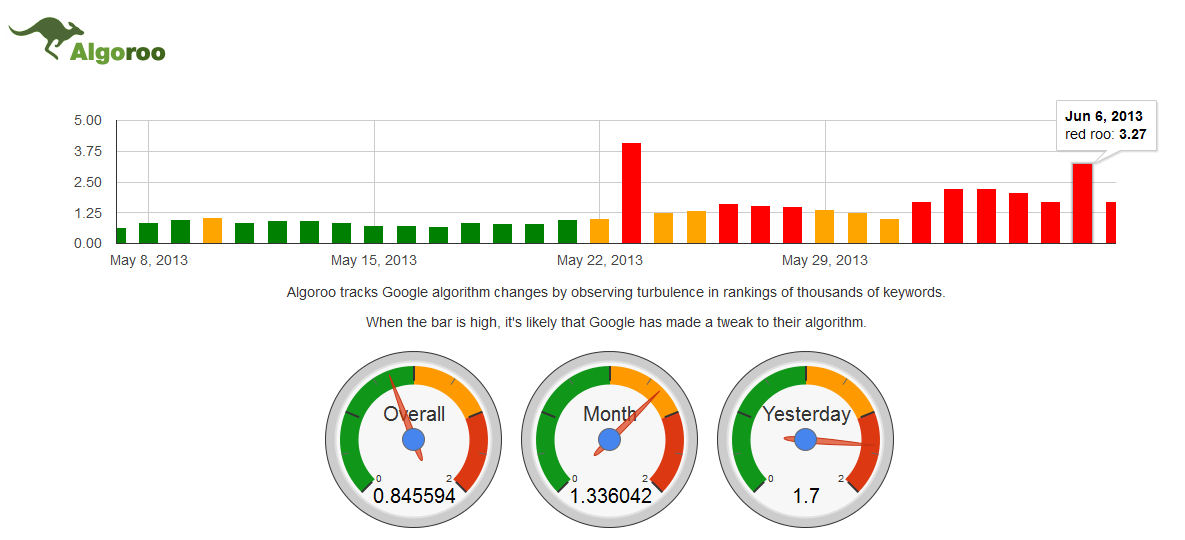Select the lone orange bar on May 10

click(212, 230)
